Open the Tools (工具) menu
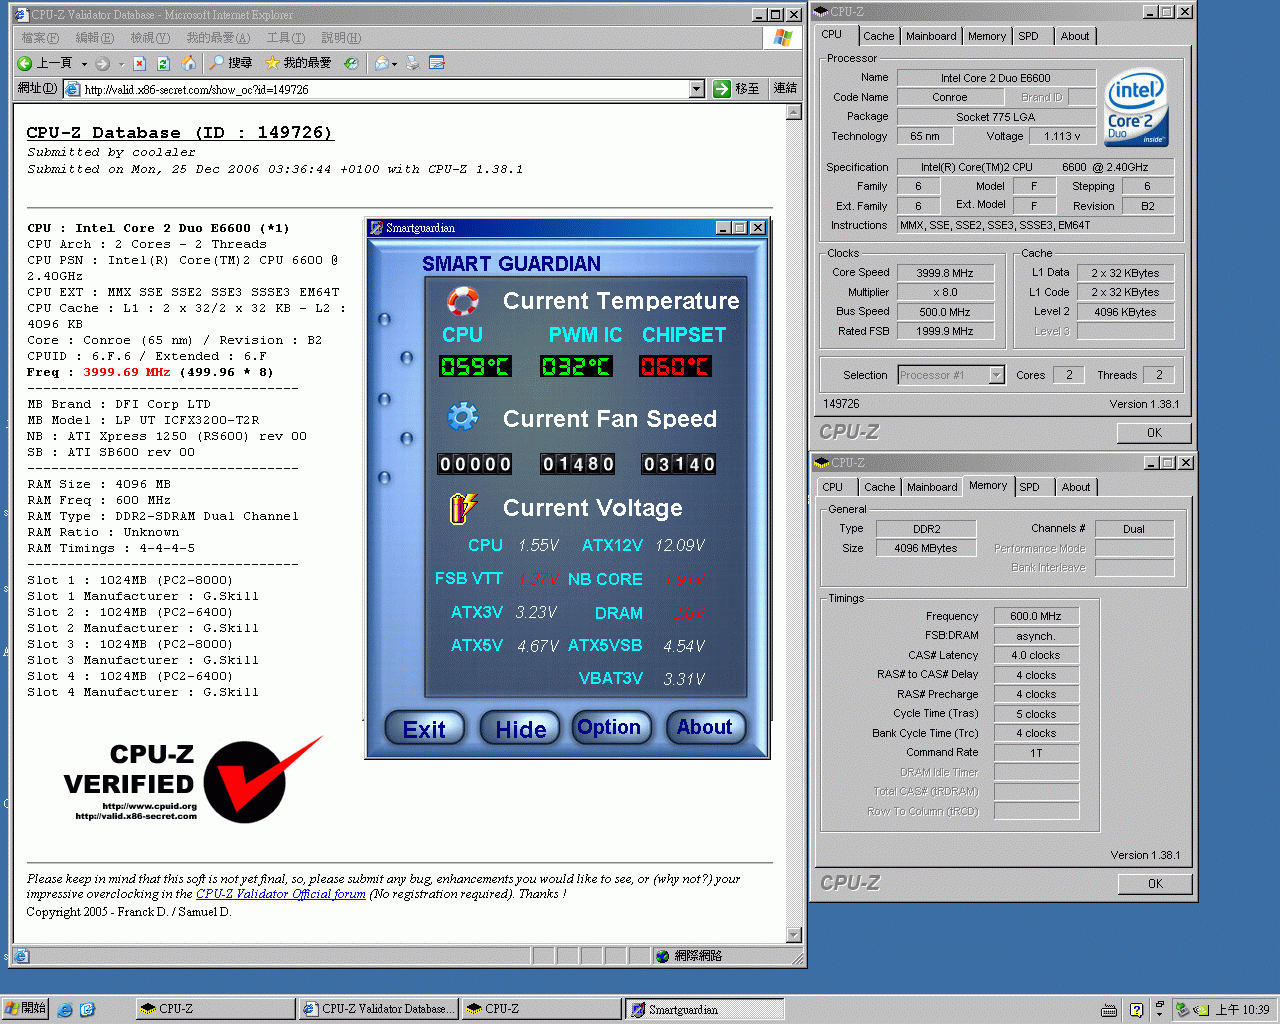1280x1024 pixels. (x=285, y=38)
